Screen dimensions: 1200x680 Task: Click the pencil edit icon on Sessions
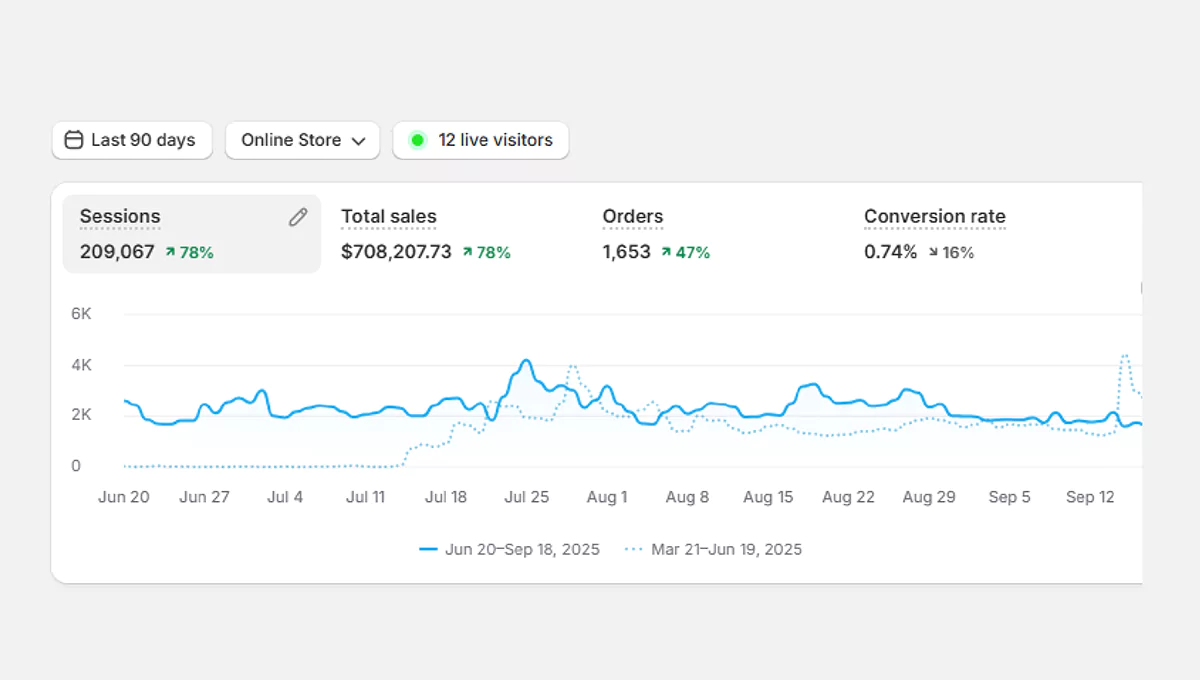click(298, 217)
